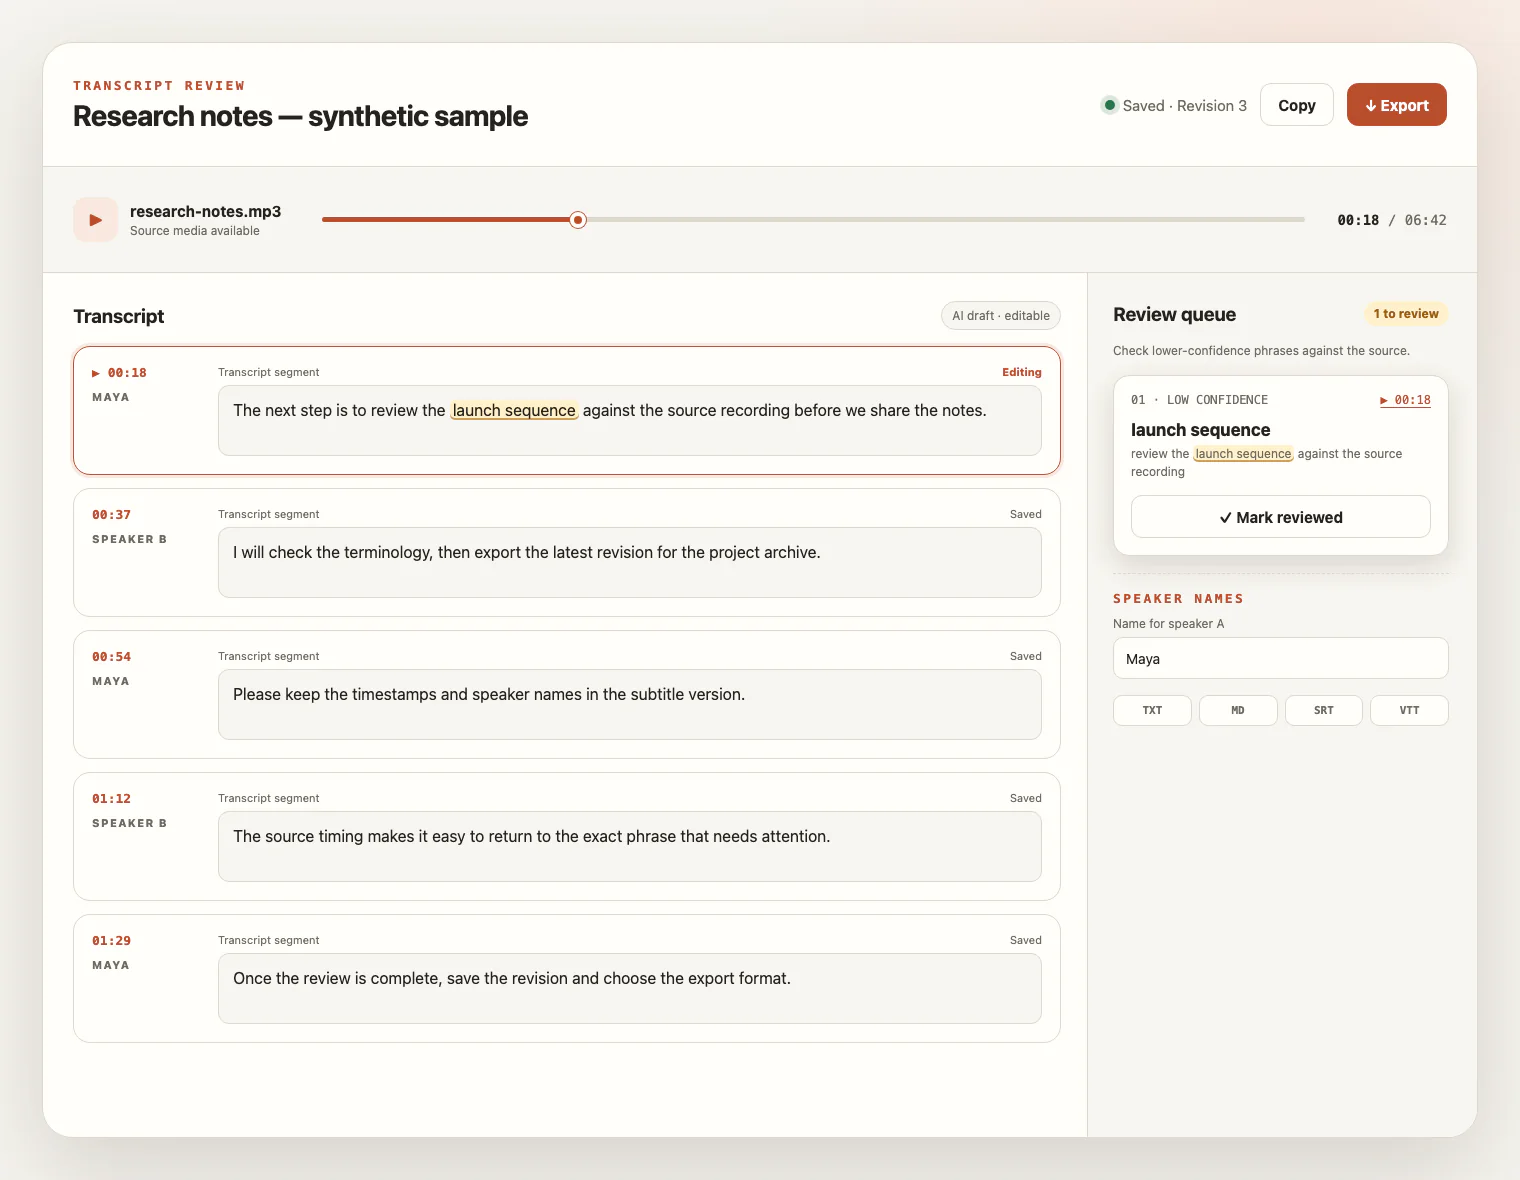Click the '01 · LOW CONFIDENCE' label
The image size is (1520, 1180).
(x=1199, y=400)
